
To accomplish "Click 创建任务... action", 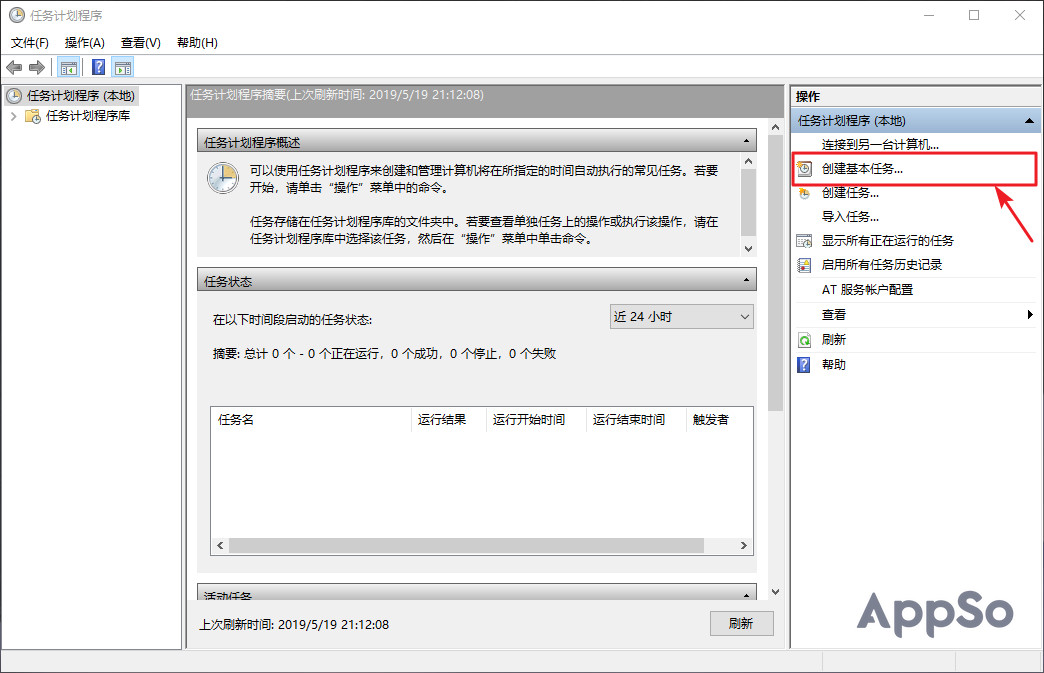I will pyautogui.click(x=850, y=193).
